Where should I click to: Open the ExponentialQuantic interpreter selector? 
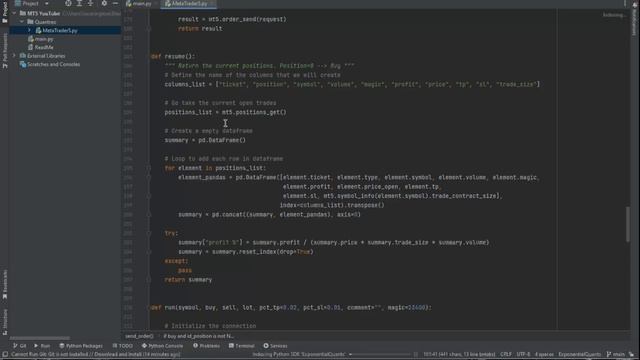coord(580,354)
